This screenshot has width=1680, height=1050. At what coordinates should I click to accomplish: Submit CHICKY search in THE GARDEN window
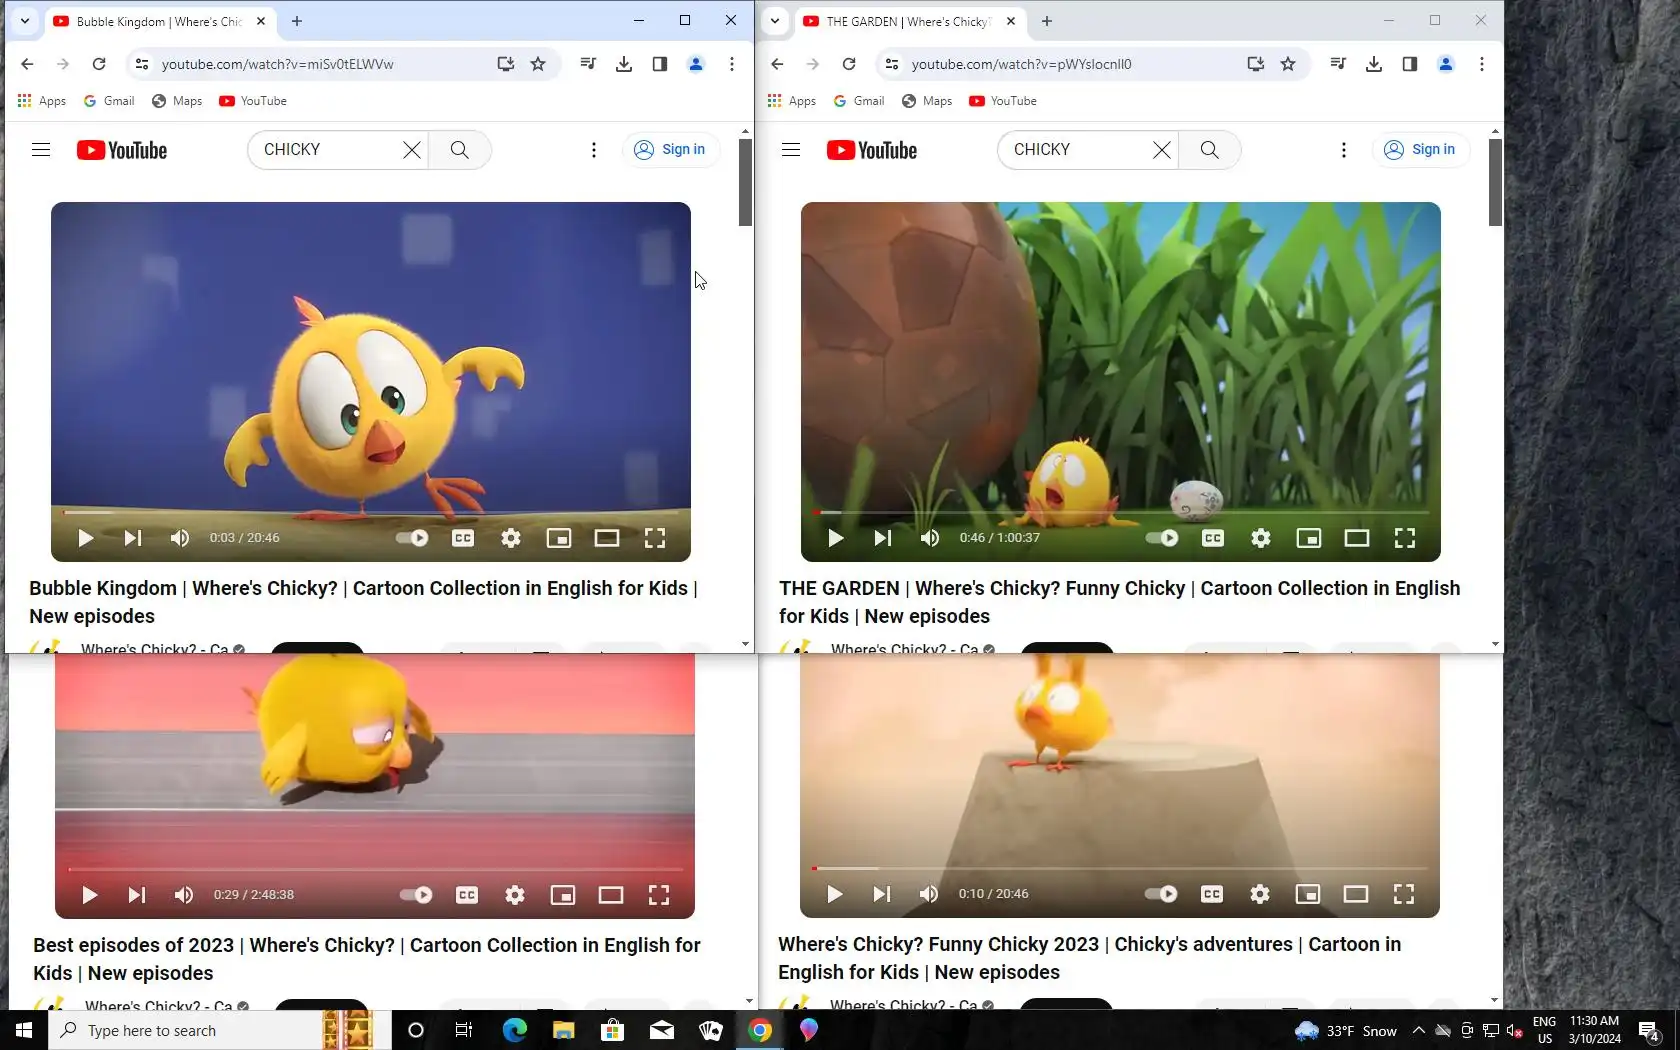coord(1210,150)
